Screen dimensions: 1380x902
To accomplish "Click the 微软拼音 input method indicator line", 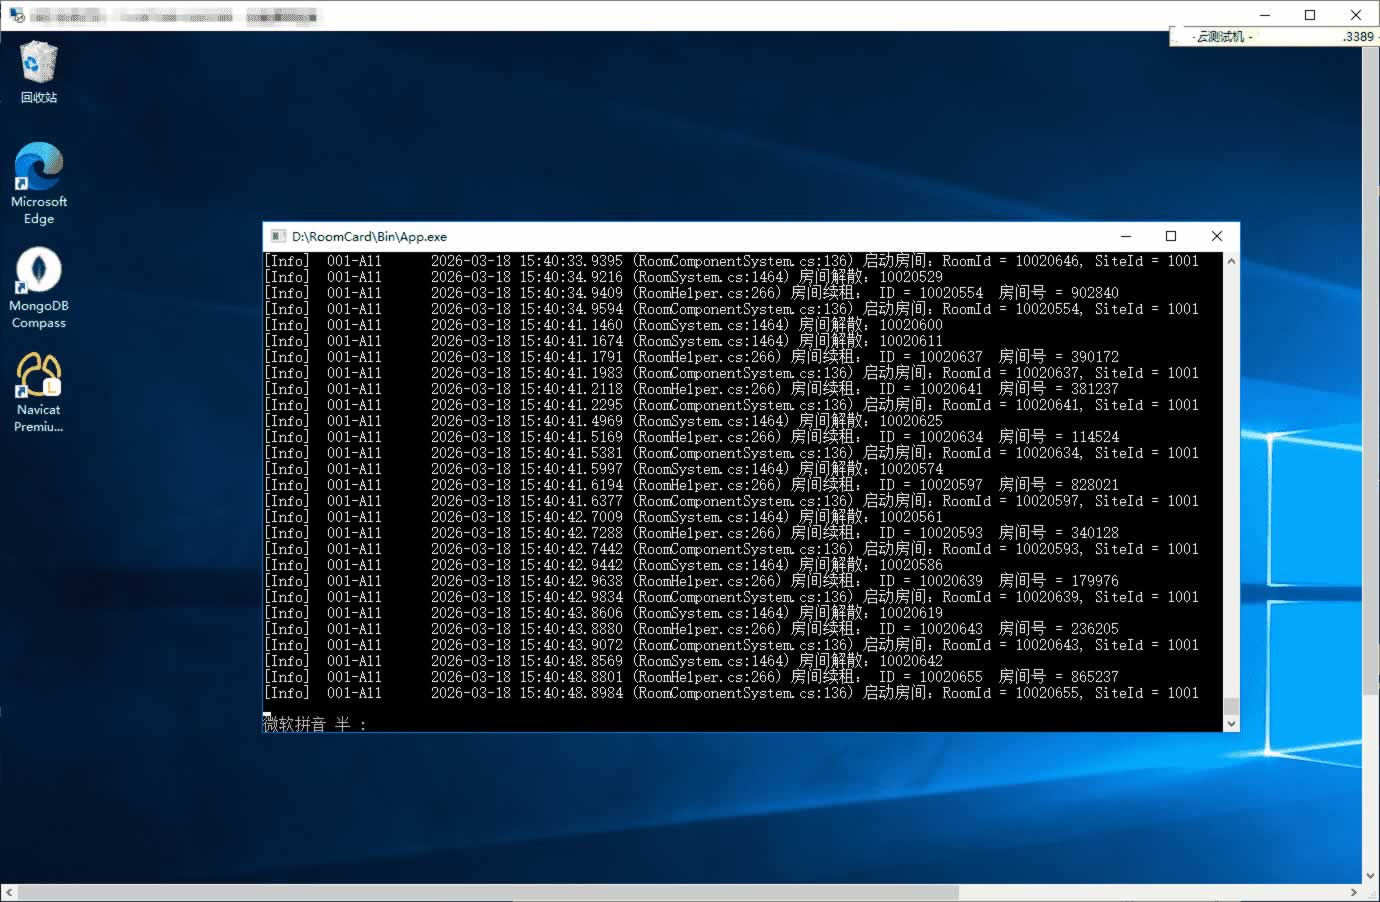I will click(315, 724).
